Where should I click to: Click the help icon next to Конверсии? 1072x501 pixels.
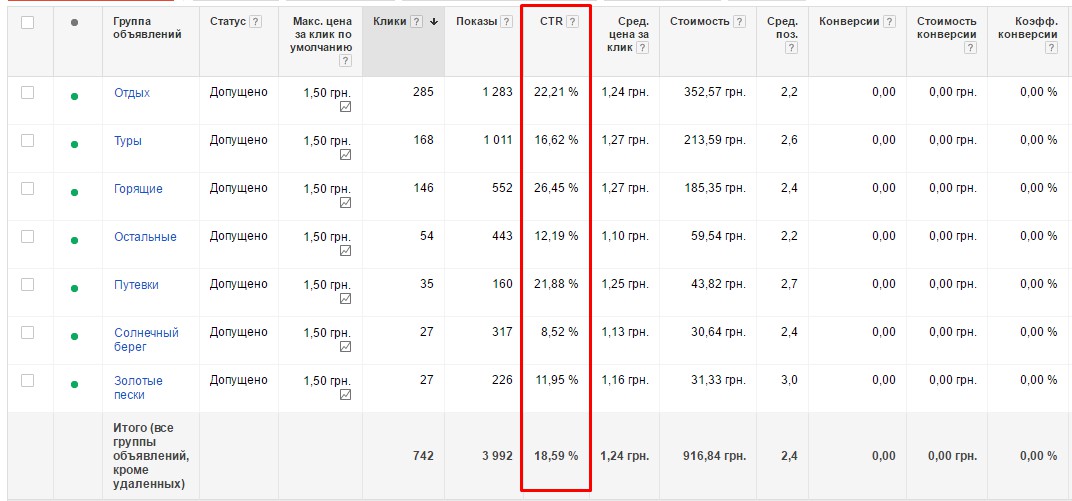(890, 22)
